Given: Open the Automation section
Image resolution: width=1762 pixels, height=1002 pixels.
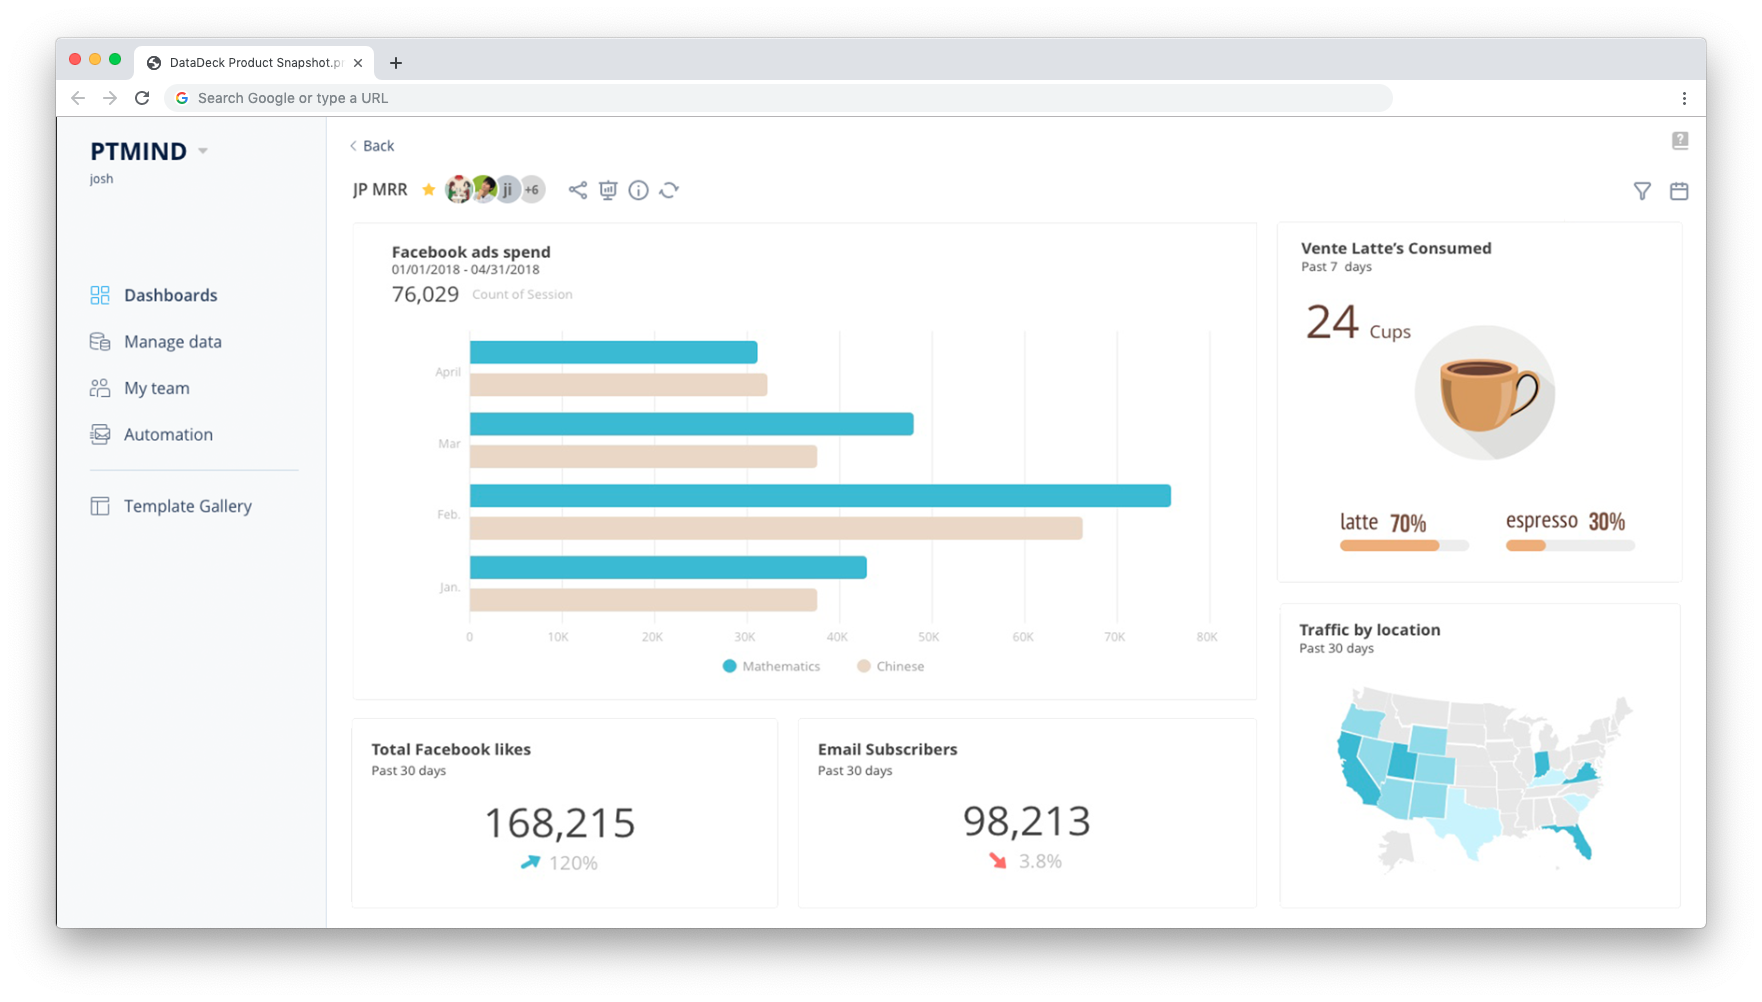Looking at the screenshot, I should [x=168, y=434].
